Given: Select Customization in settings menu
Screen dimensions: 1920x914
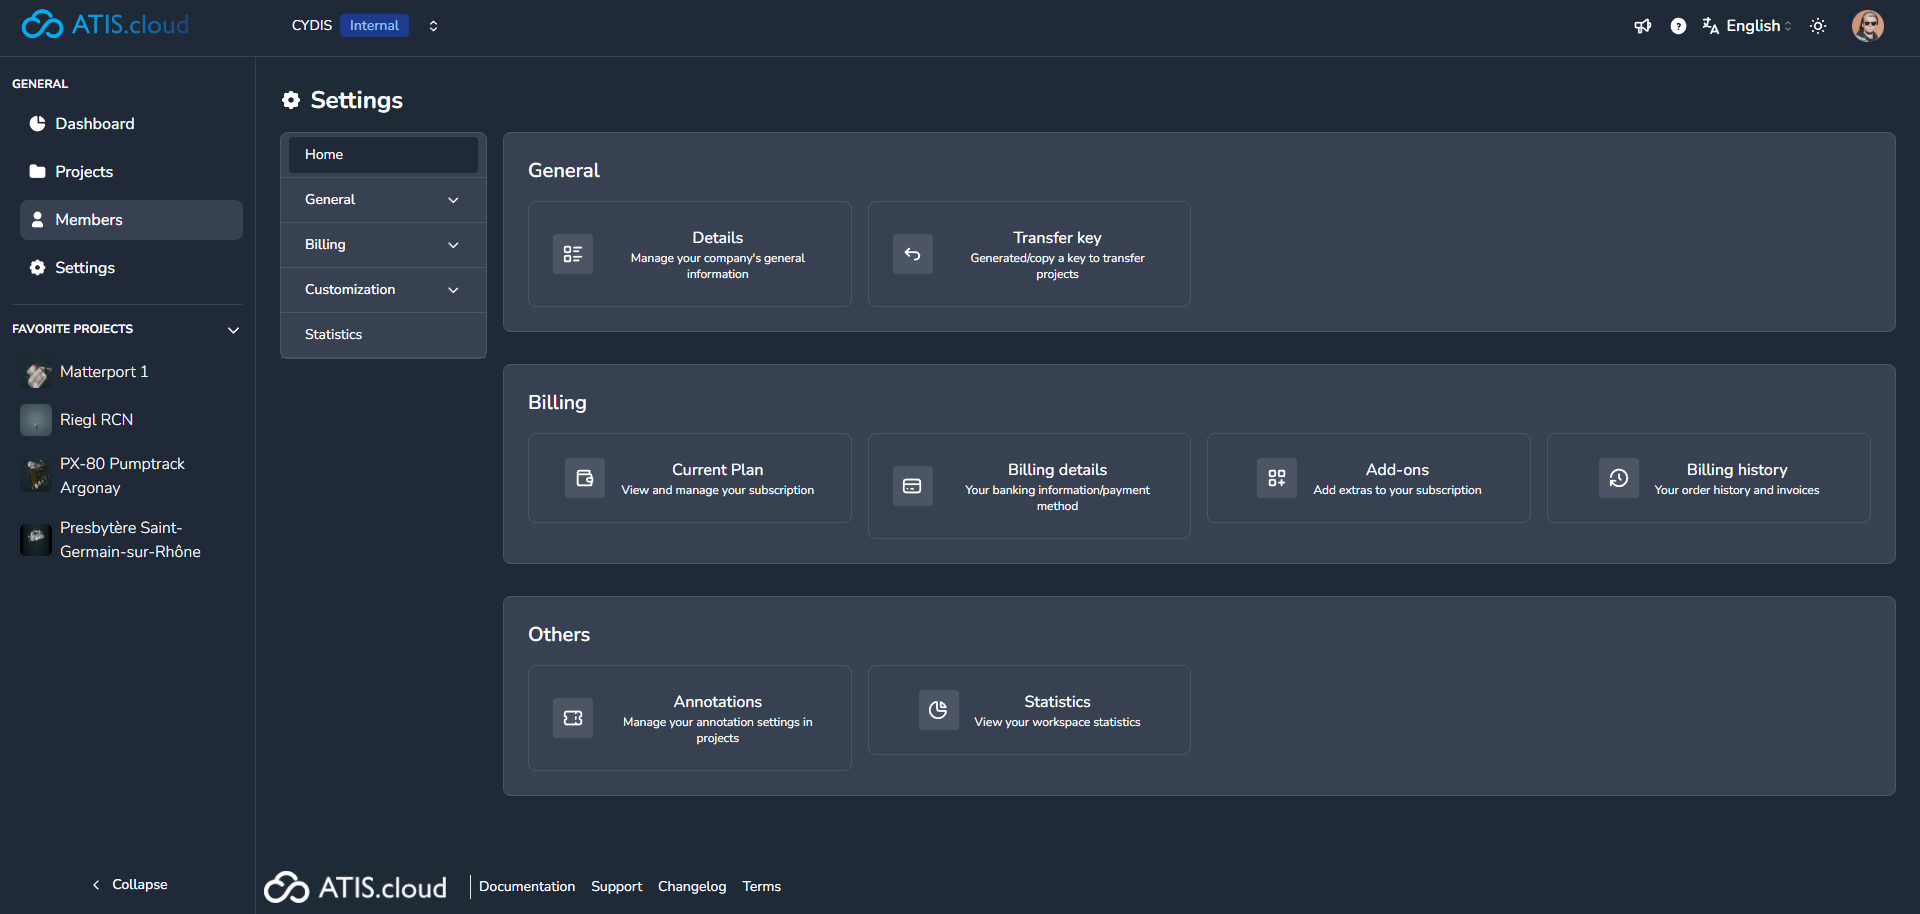Looking at the screenshot, I should 383,290.
